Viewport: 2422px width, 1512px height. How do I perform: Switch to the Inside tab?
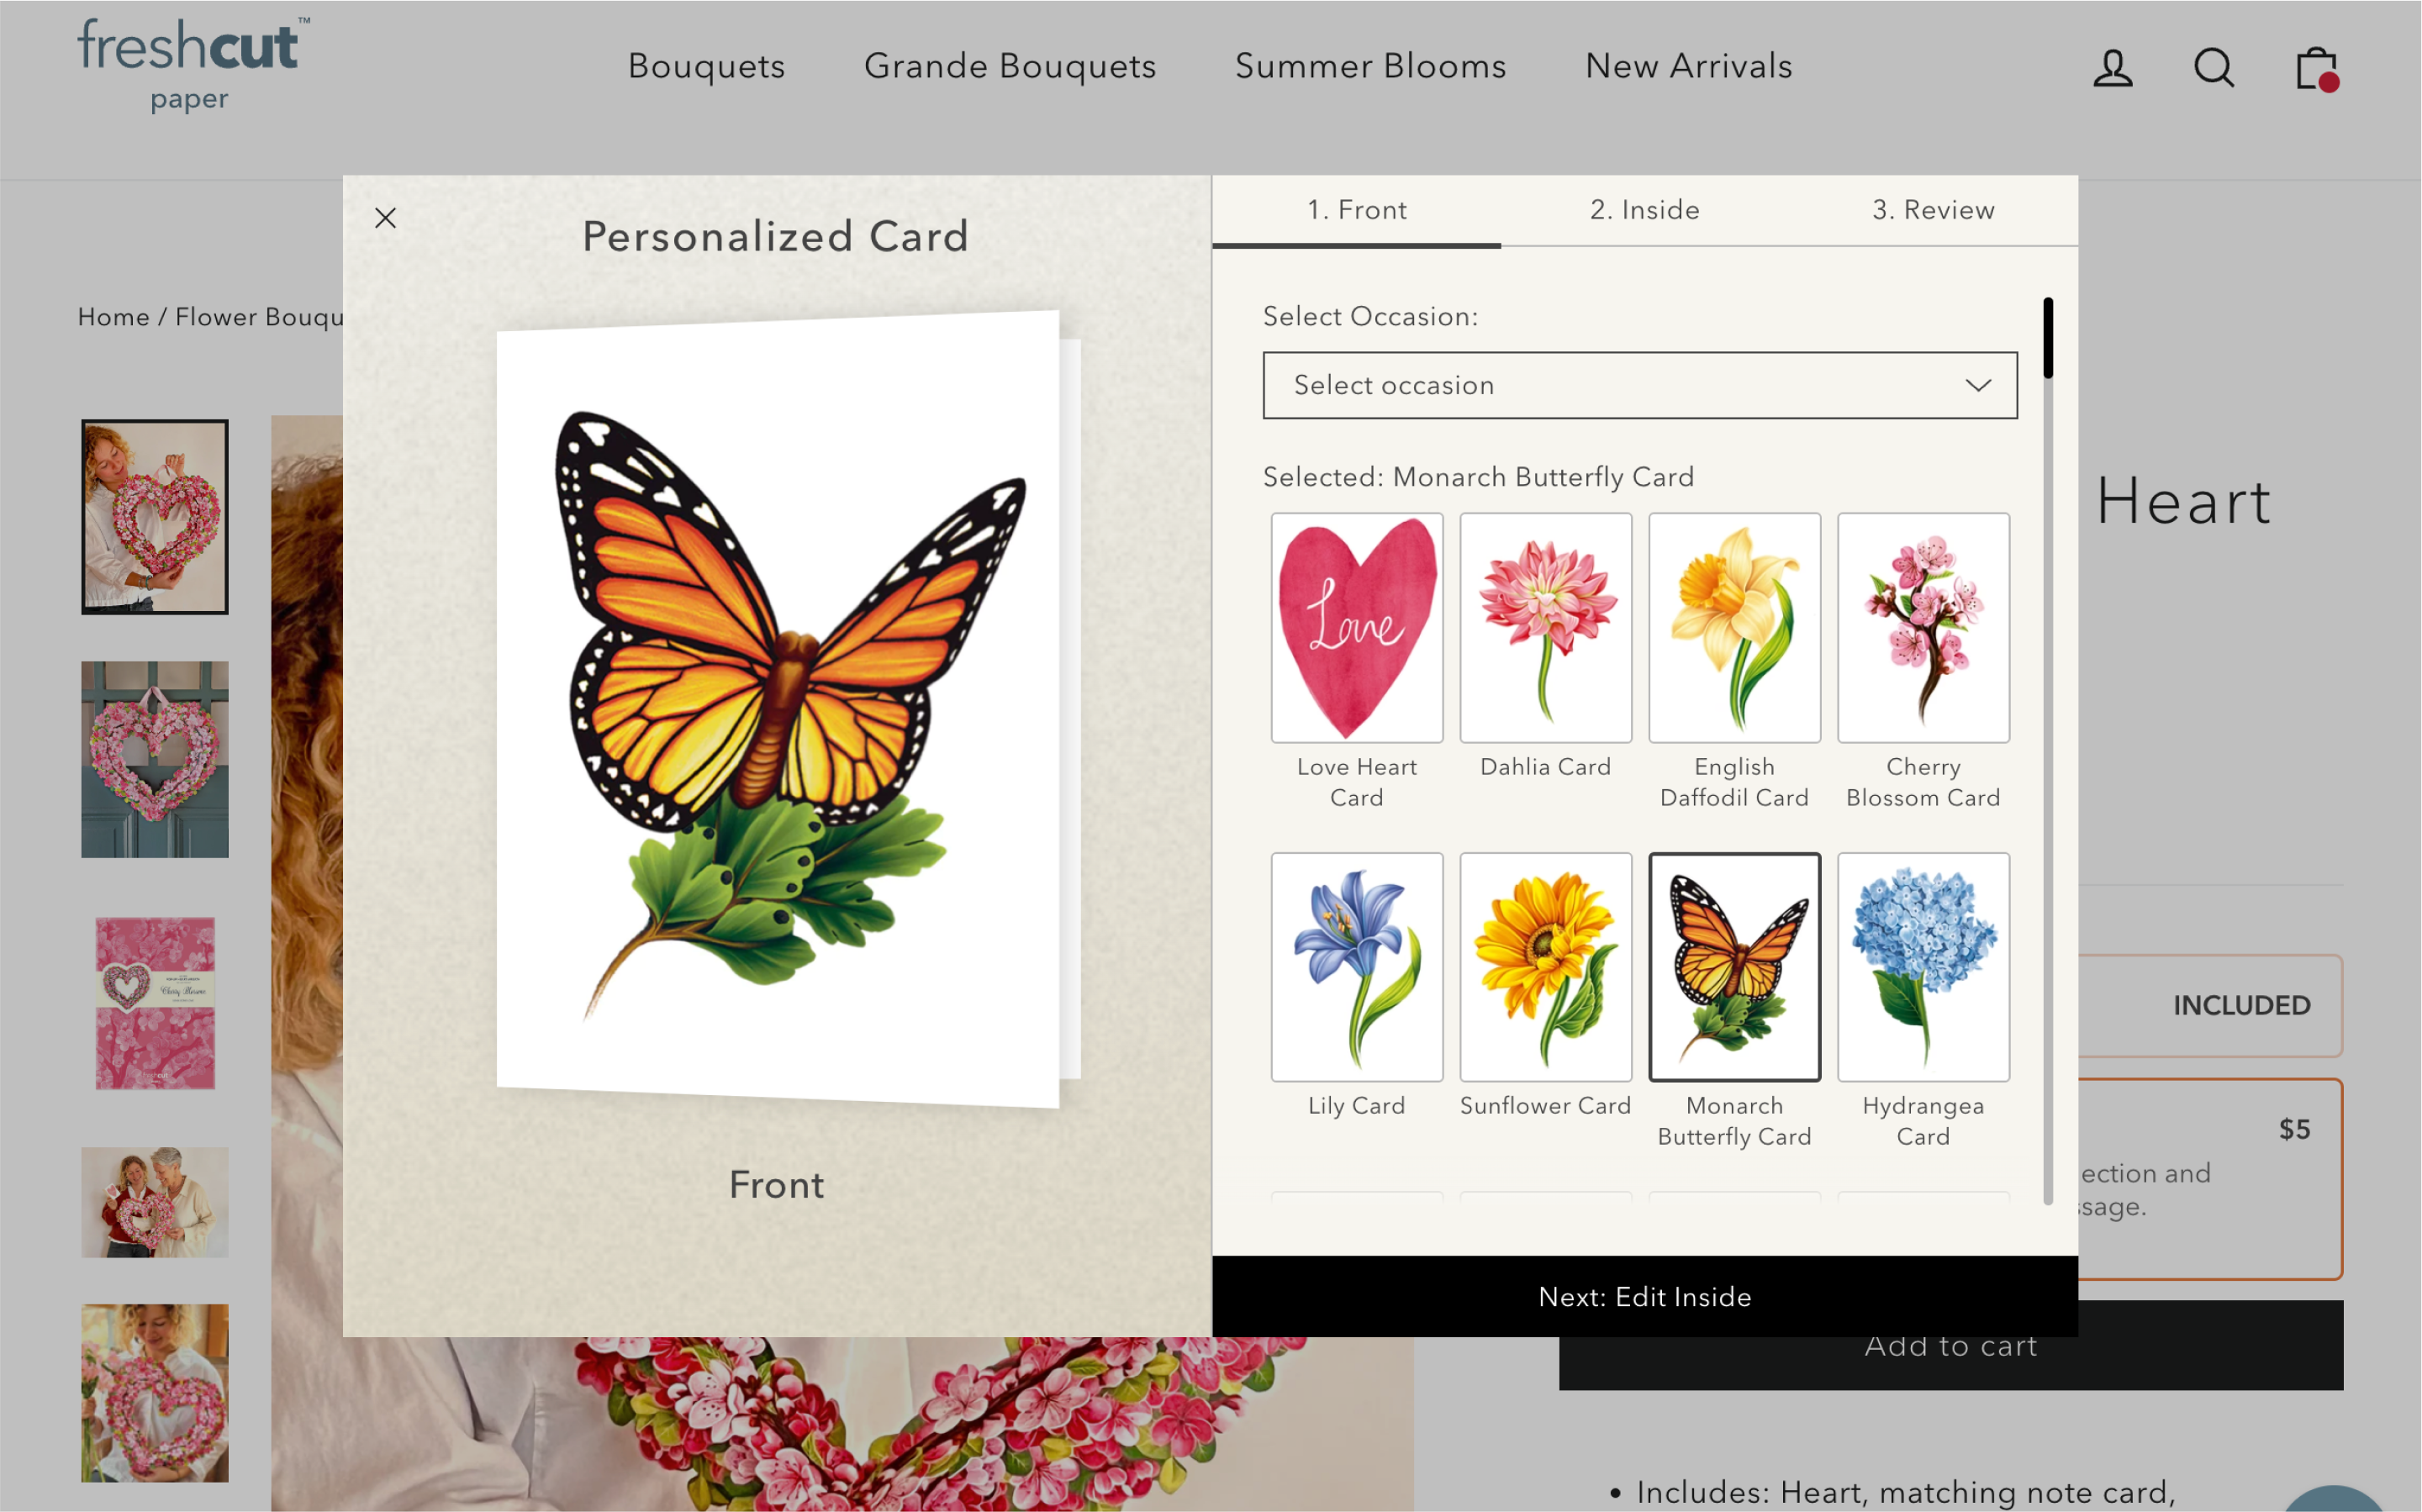(x=1645, y=209)
